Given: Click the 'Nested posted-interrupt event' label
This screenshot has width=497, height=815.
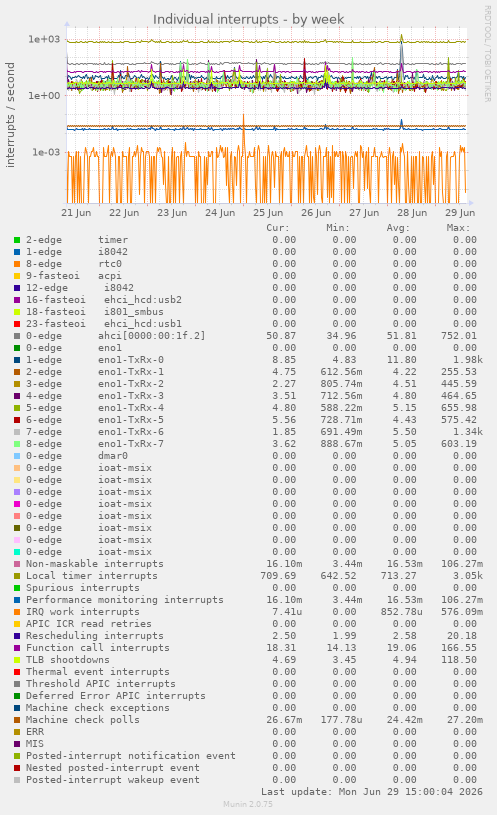Looking at the screenshot, I should tap(113, 768).
